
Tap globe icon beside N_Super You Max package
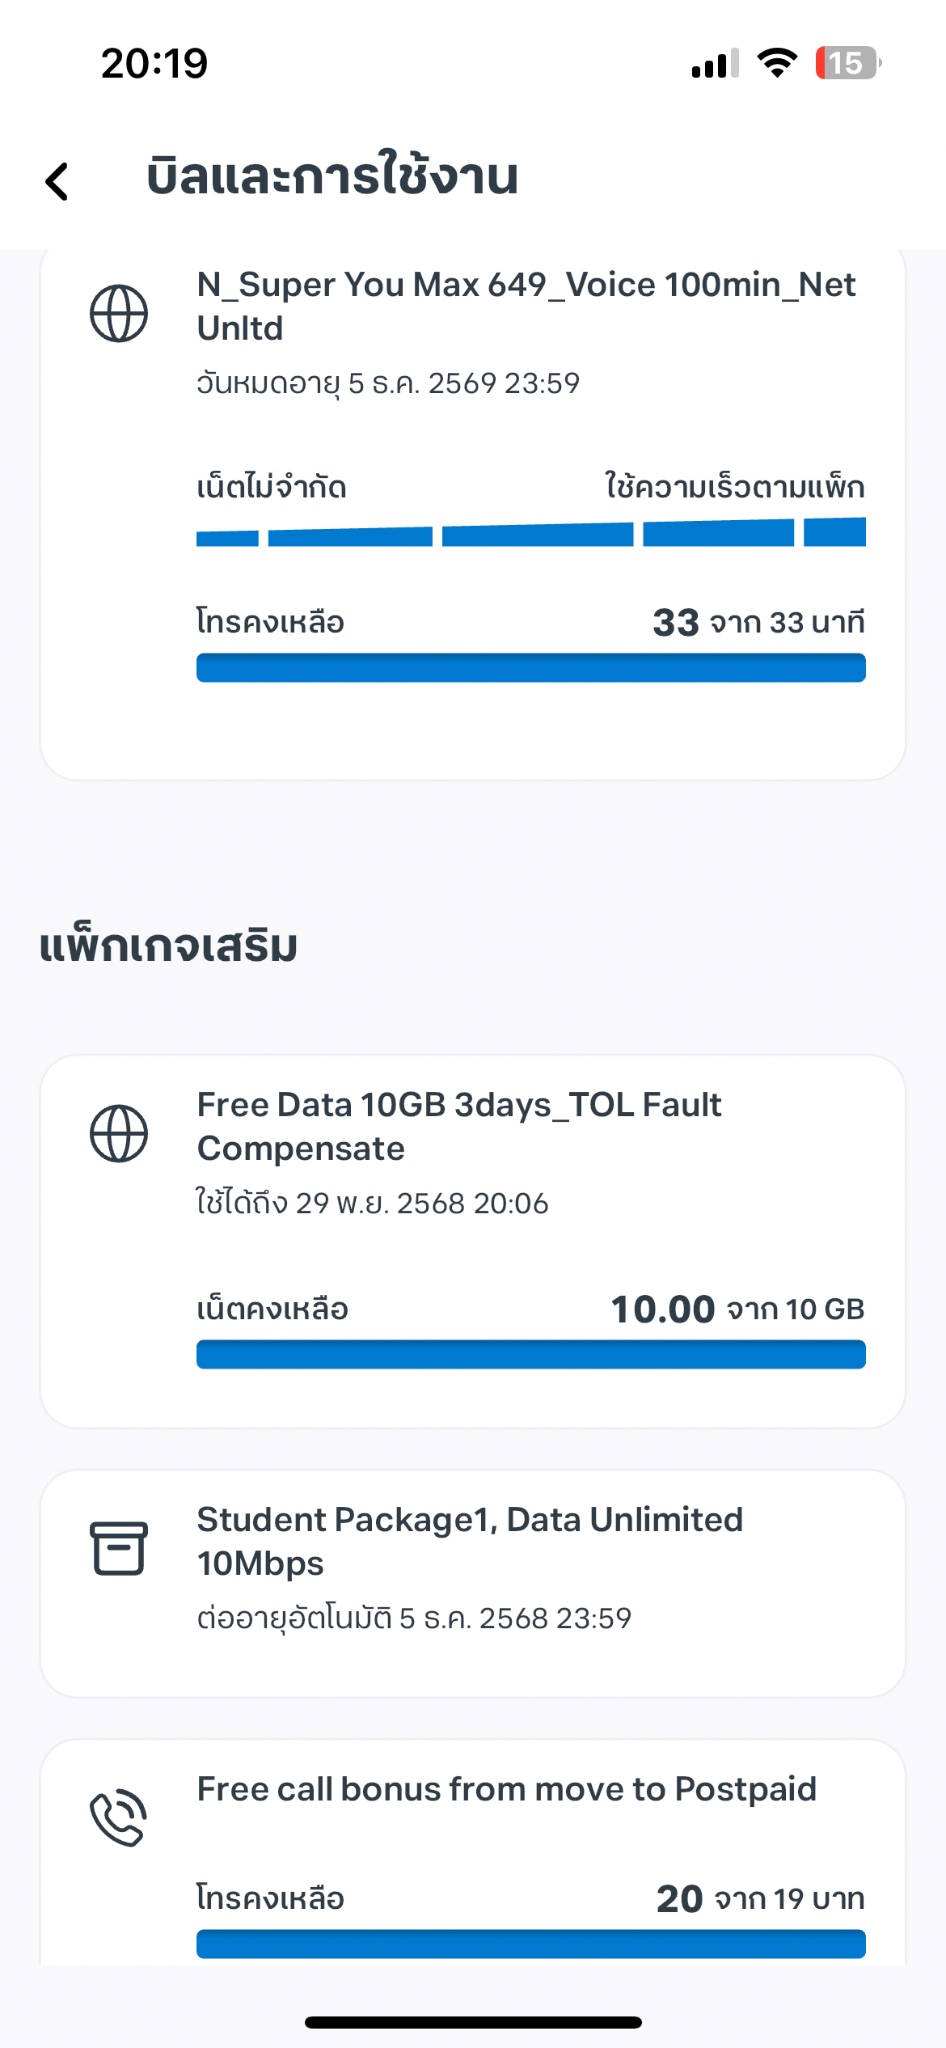tap(119, 314)
